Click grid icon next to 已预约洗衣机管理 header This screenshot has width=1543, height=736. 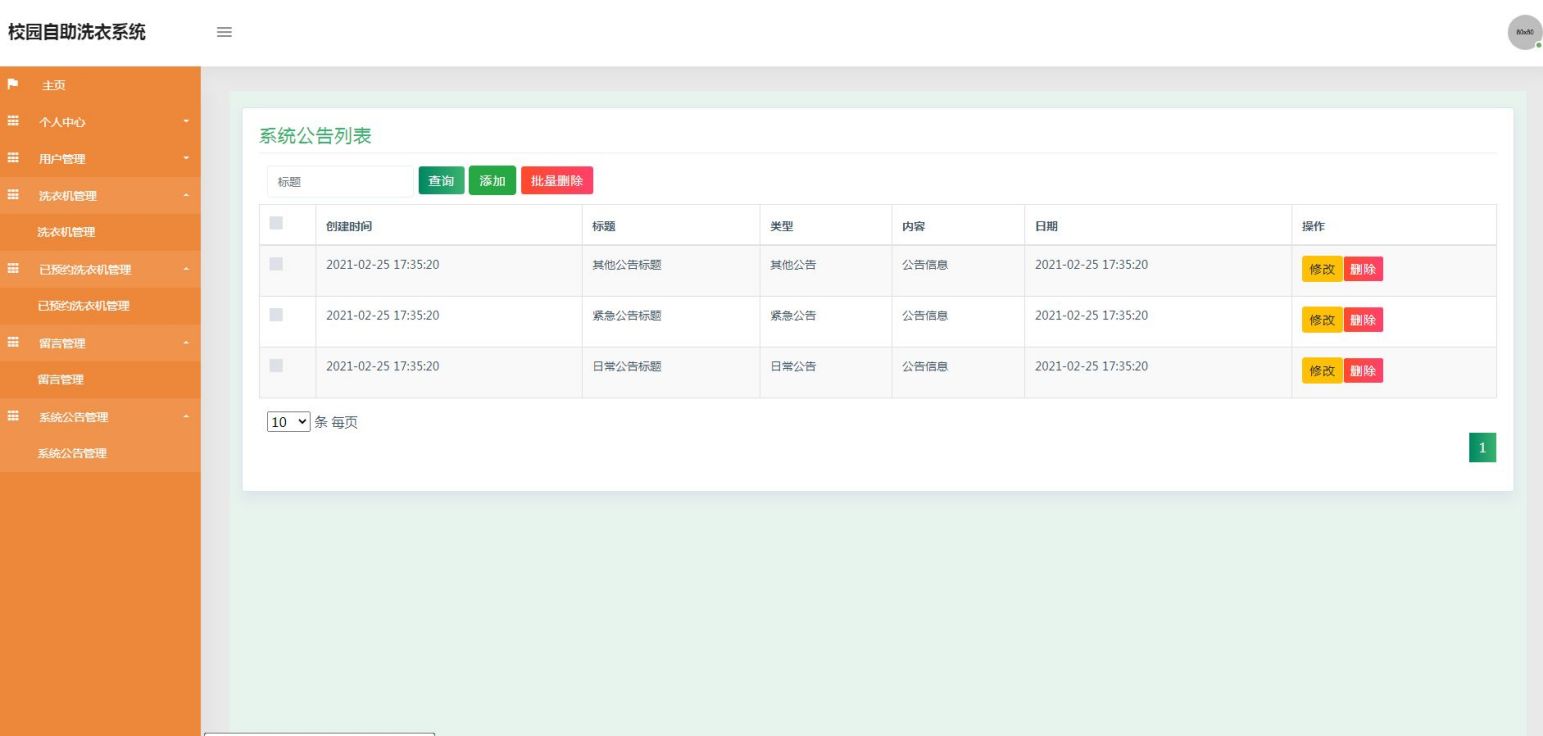pyautogui.click(x=13, y=269)
